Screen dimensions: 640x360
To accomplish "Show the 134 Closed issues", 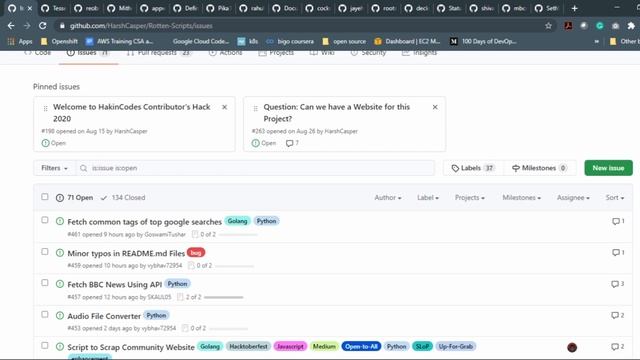I will 123,198.
